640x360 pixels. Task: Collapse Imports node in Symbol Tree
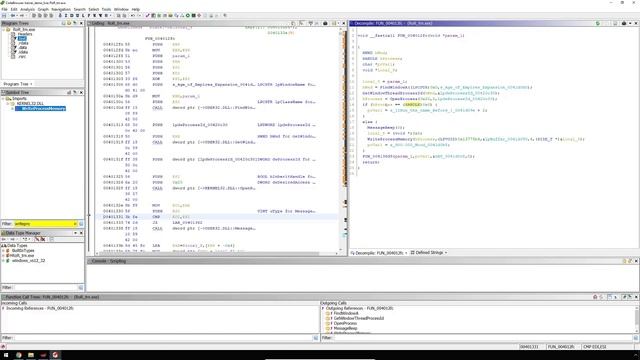[x=3, y=98]
